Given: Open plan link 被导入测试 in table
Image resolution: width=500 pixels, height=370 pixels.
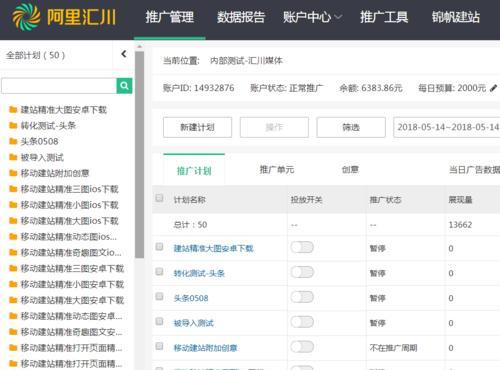Looking at the screenshot, I should point(194,323).
